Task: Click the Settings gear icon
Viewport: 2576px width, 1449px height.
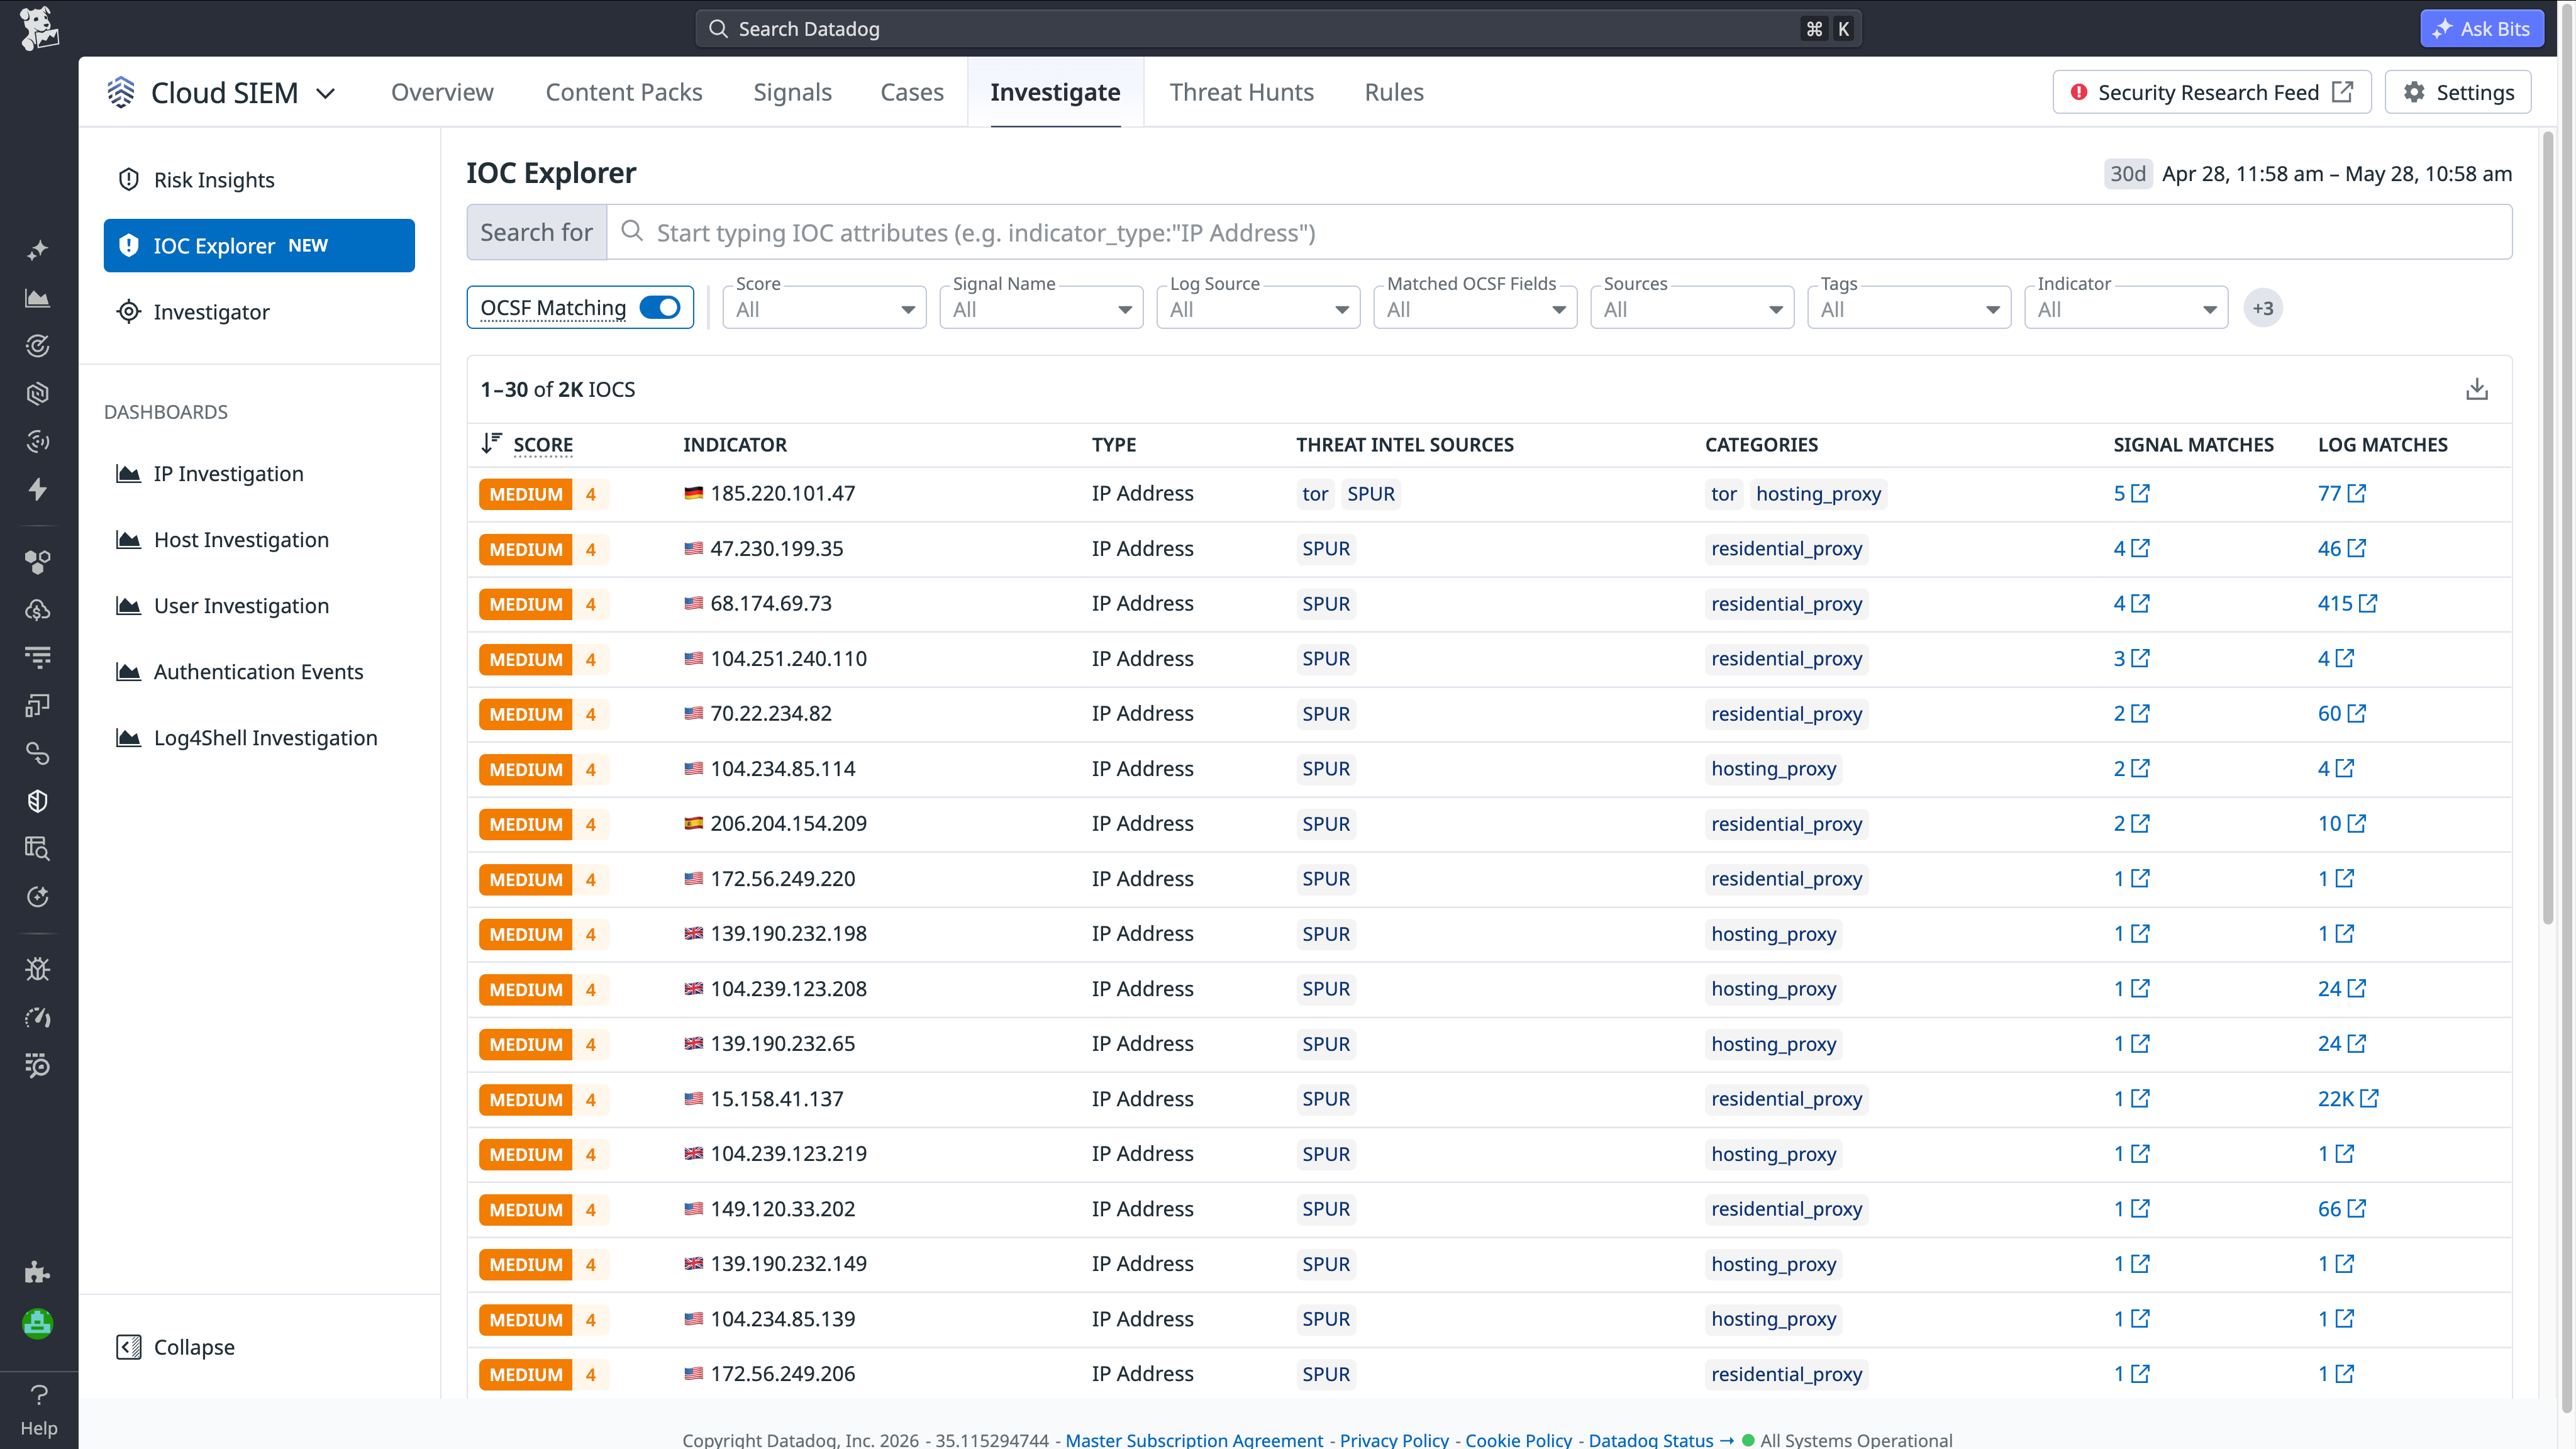Action: click(x=2414, y=92)
